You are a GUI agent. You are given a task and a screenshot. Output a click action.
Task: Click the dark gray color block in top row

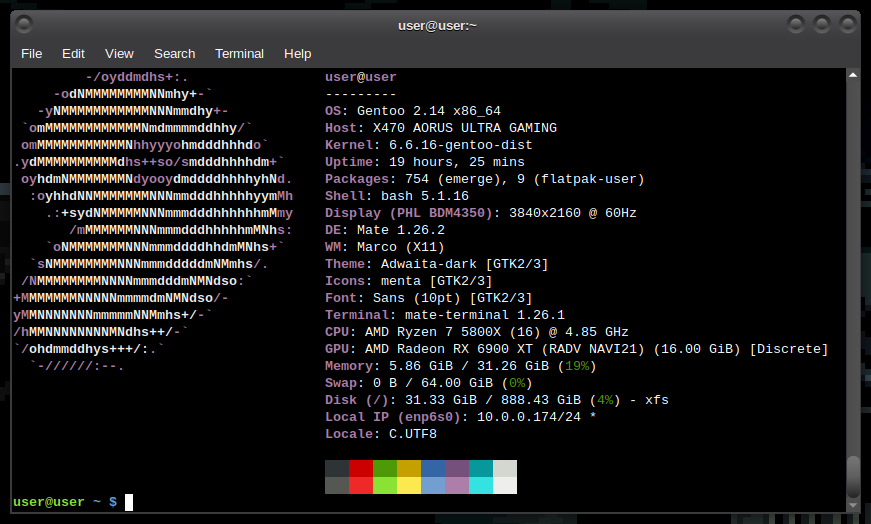coord(337,468)
